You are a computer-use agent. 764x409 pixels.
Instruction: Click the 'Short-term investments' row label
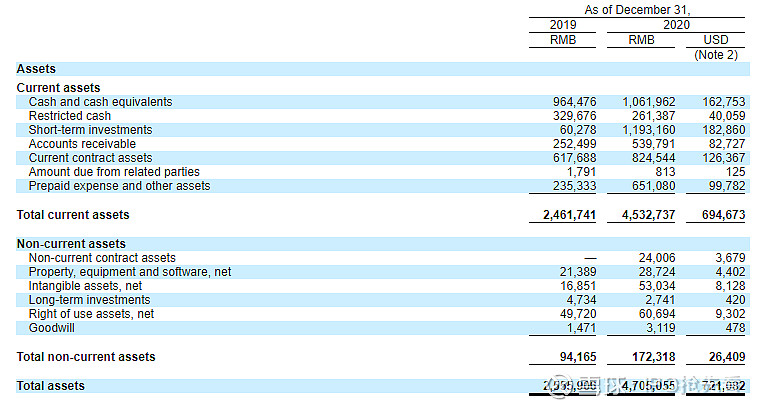coord(90,130)
